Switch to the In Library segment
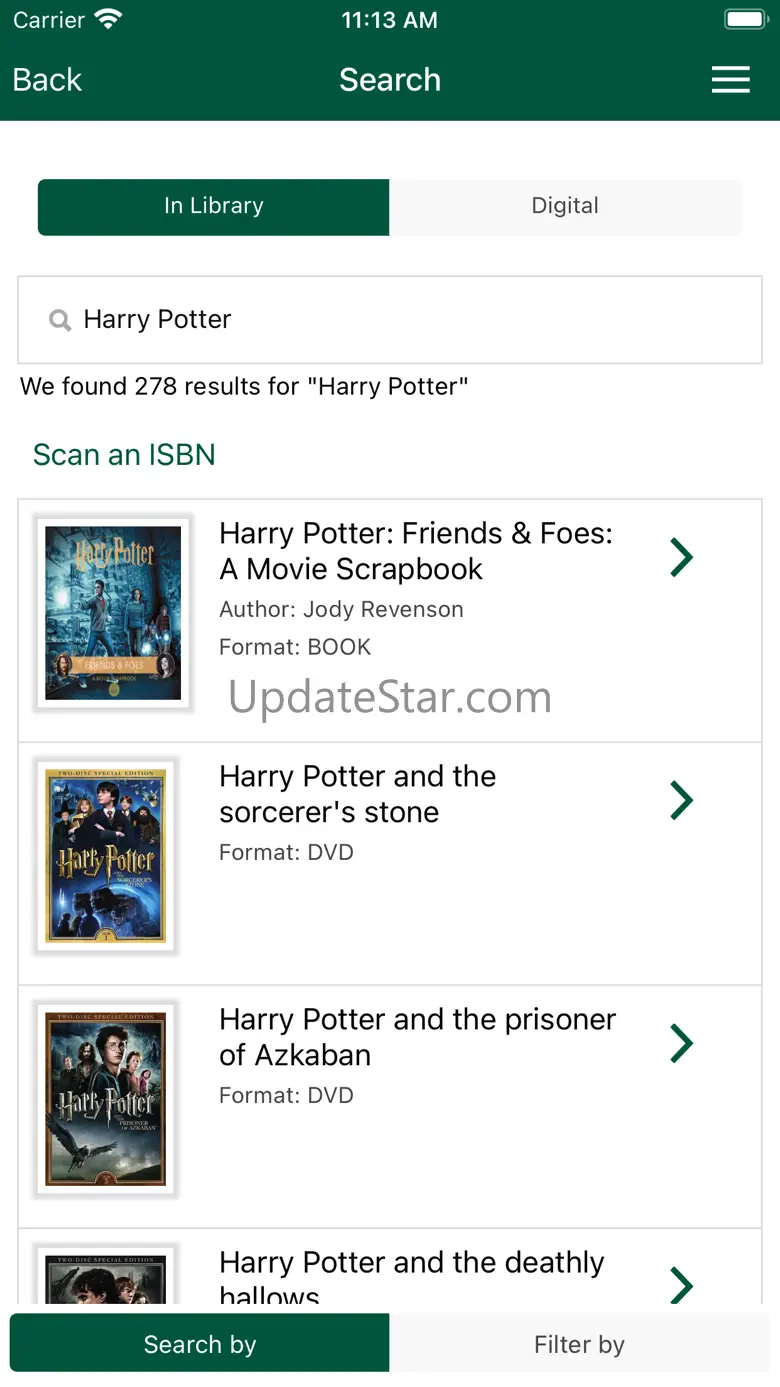Viewport: 780px width, 1387px height. pos(213,207)
